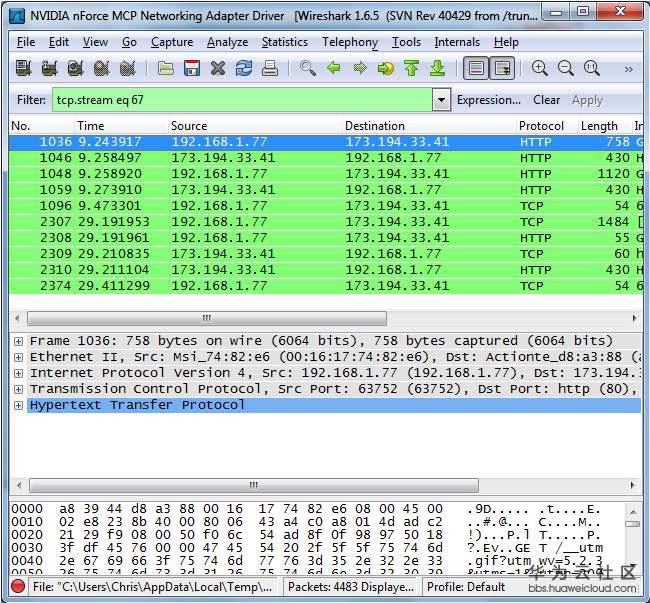Open the Internals menu
Viewport: 650px width, 603px height.
pyautogui.click(x=457, y=42)
